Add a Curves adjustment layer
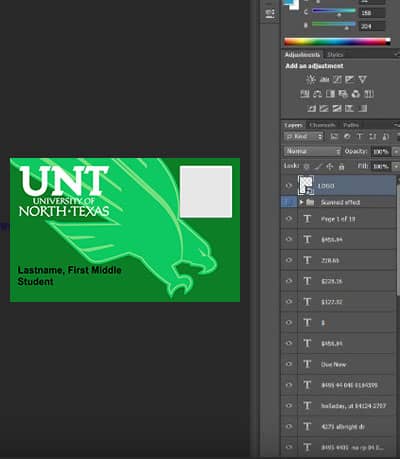Image resolution: width=400 pixels, height=459 pixels. (x=337, y=79)
